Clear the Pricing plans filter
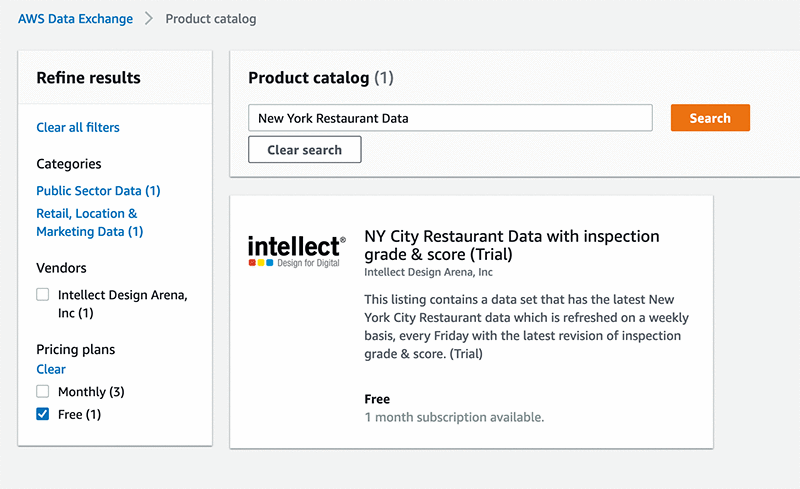 (x=51, y=369)
